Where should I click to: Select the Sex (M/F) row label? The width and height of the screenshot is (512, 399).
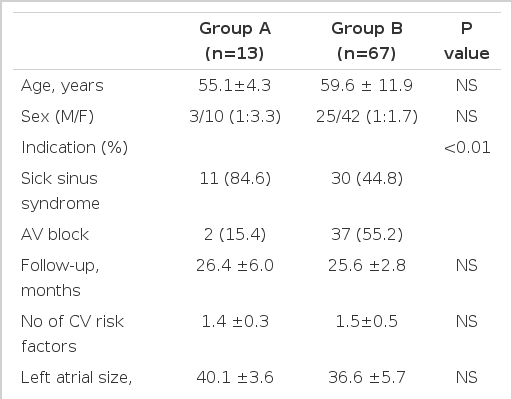(x=57, y=117)
